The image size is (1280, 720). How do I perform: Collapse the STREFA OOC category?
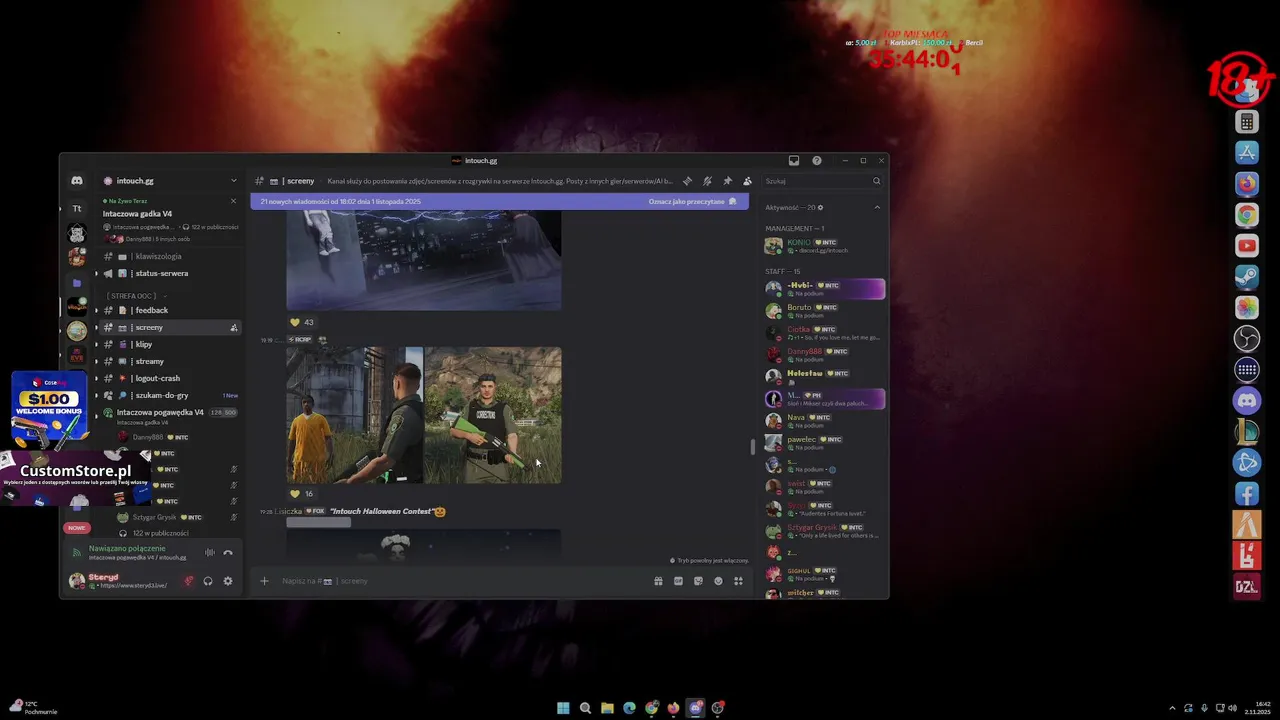tap(136, 296)
